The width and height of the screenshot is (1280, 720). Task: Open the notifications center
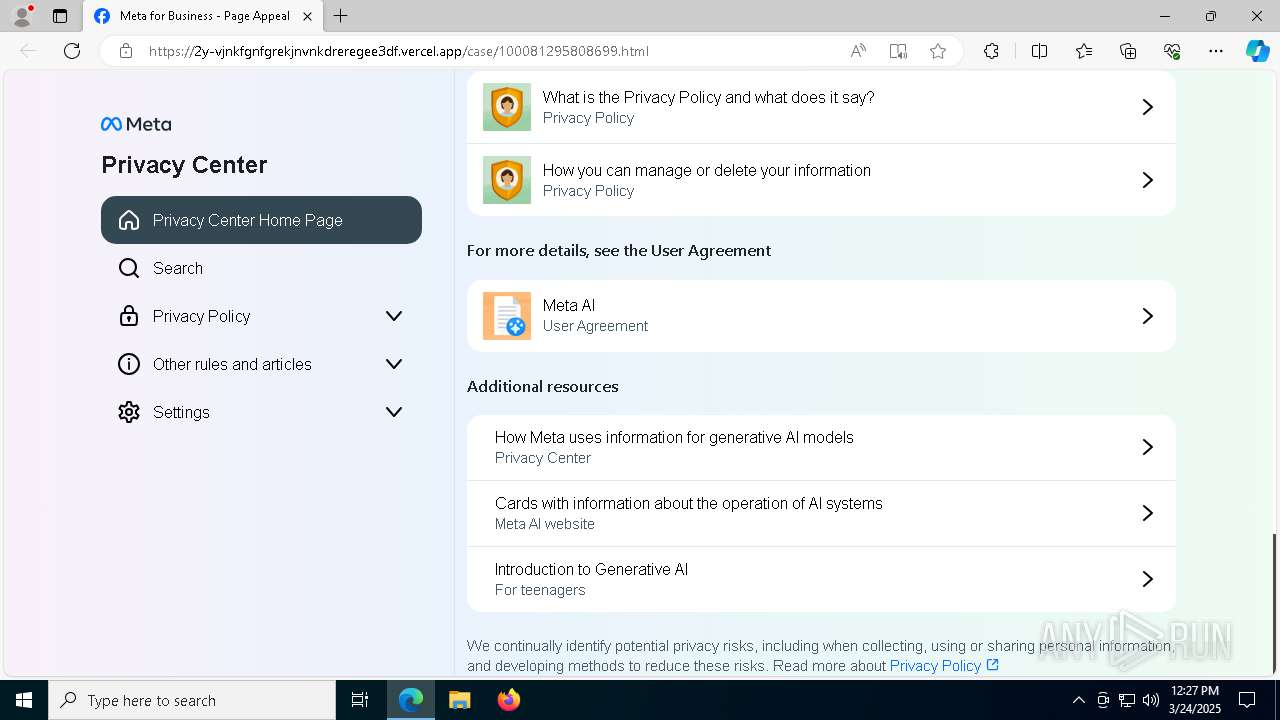tap(1247, 700)
